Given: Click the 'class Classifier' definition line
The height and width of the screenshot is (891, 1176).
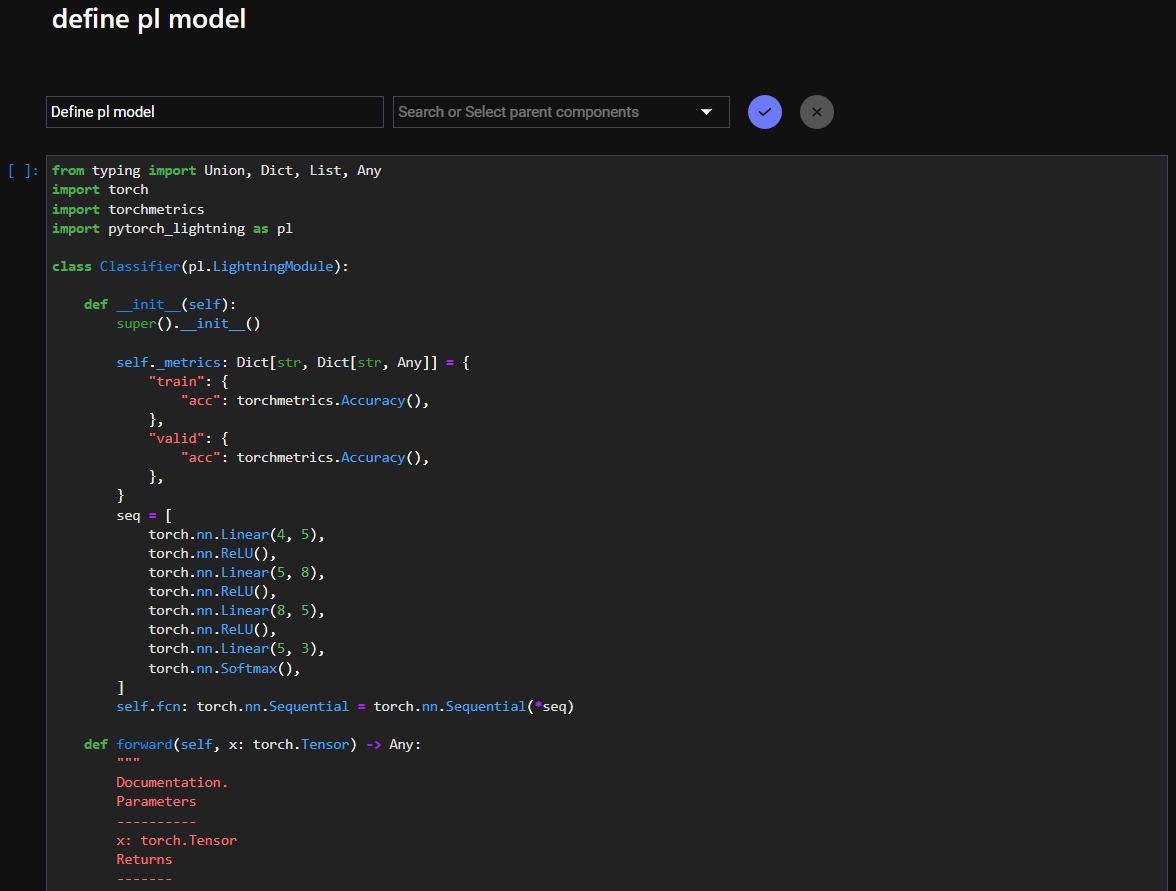Looking at the screenshot, I should 200,267.
